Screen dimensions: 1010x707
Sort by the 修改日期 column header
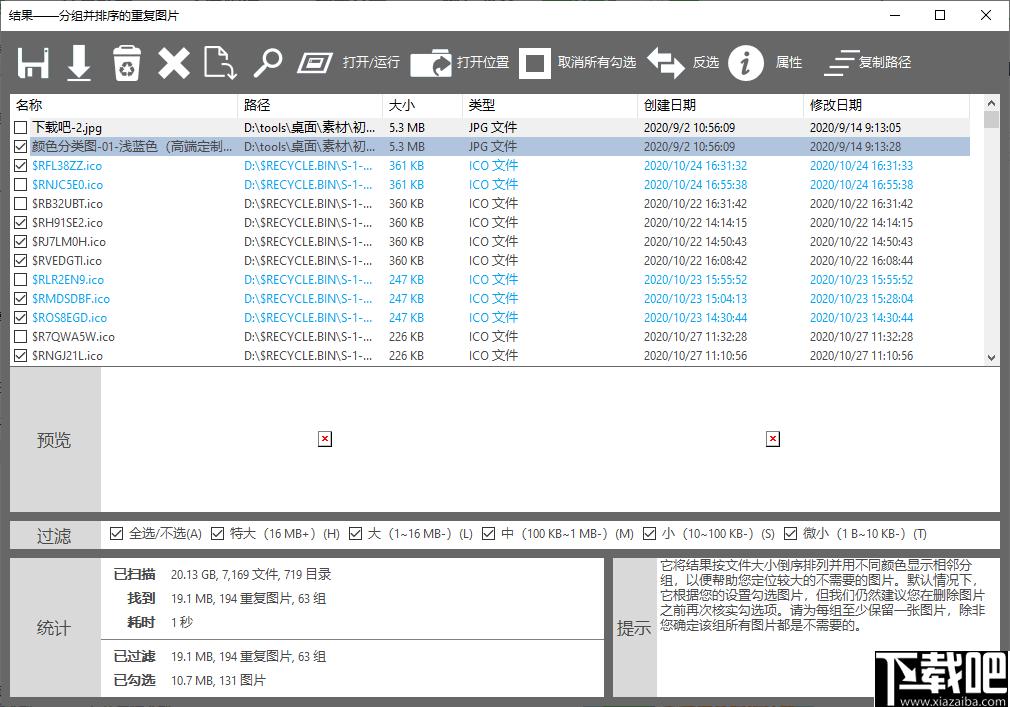pyautogui.click(x=886, y=105)
